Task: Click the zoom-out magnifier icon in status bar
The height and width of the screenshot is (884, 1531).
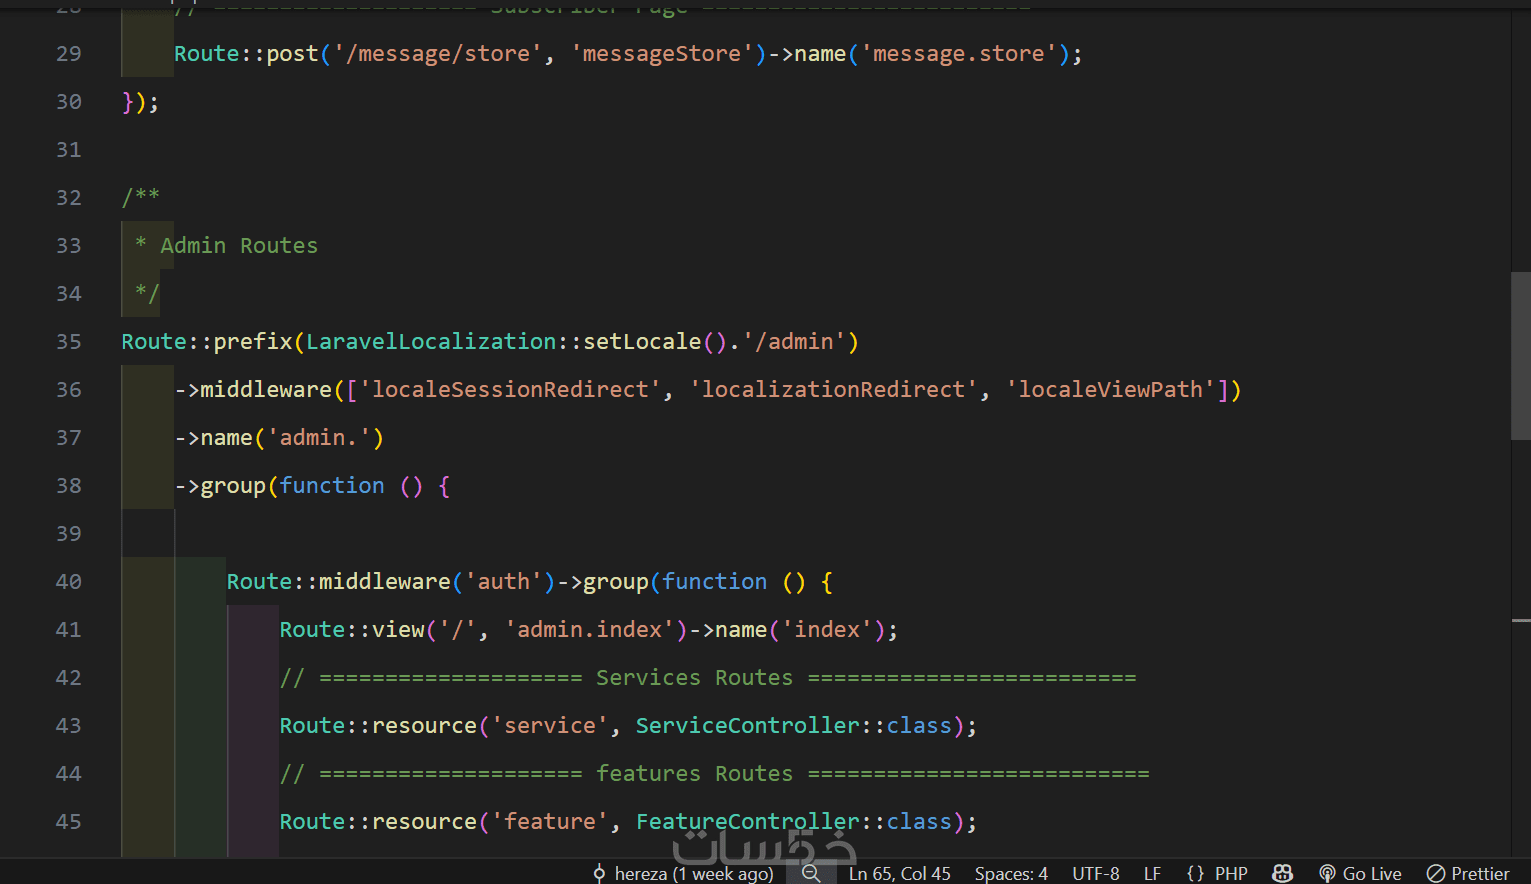Action: point(811,873)
